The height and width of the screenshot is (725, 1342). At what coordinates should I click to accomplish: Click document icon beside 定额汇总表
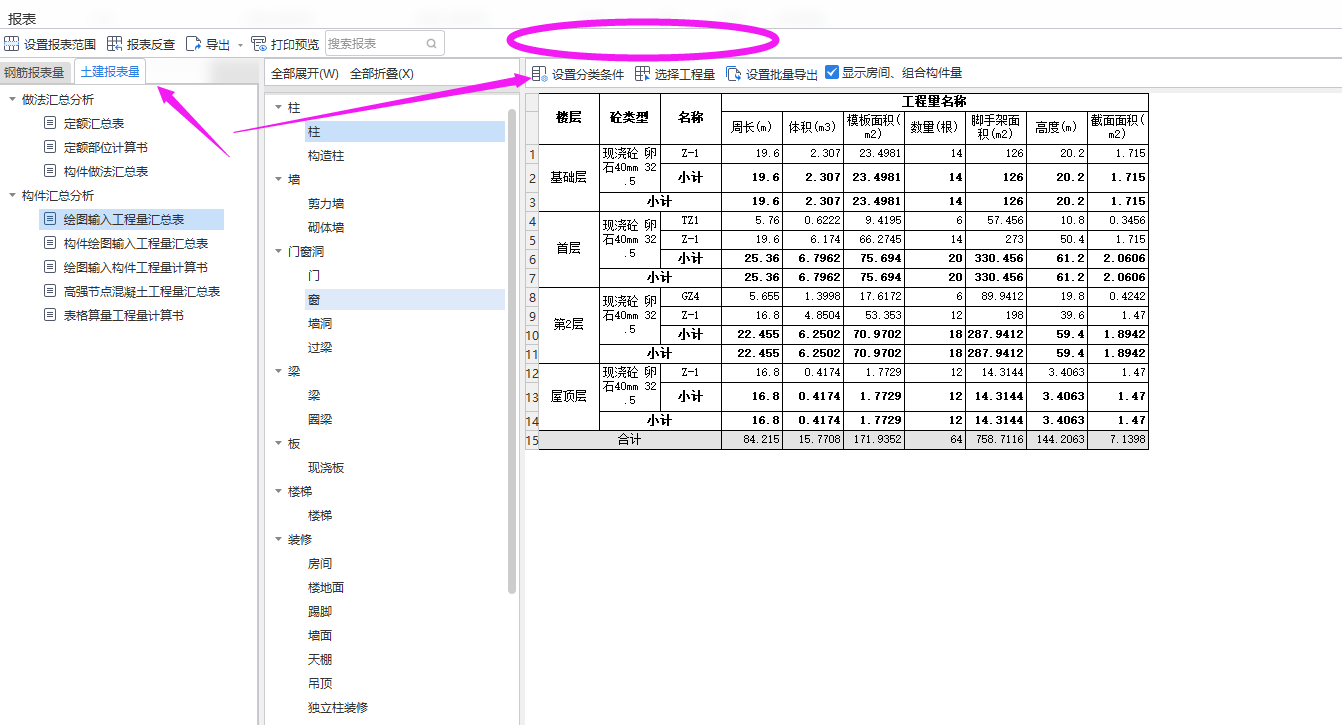(x=50, y=124)
